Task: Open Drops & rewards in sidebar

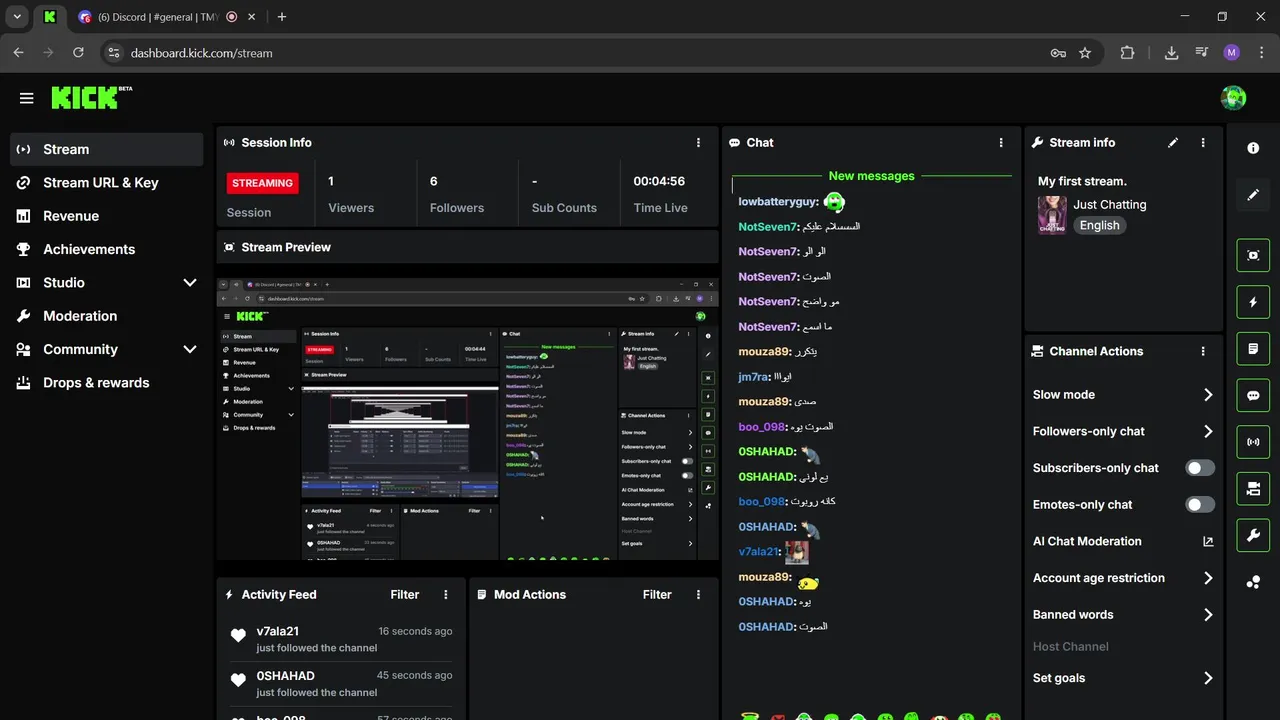Action: pos(107,383)
